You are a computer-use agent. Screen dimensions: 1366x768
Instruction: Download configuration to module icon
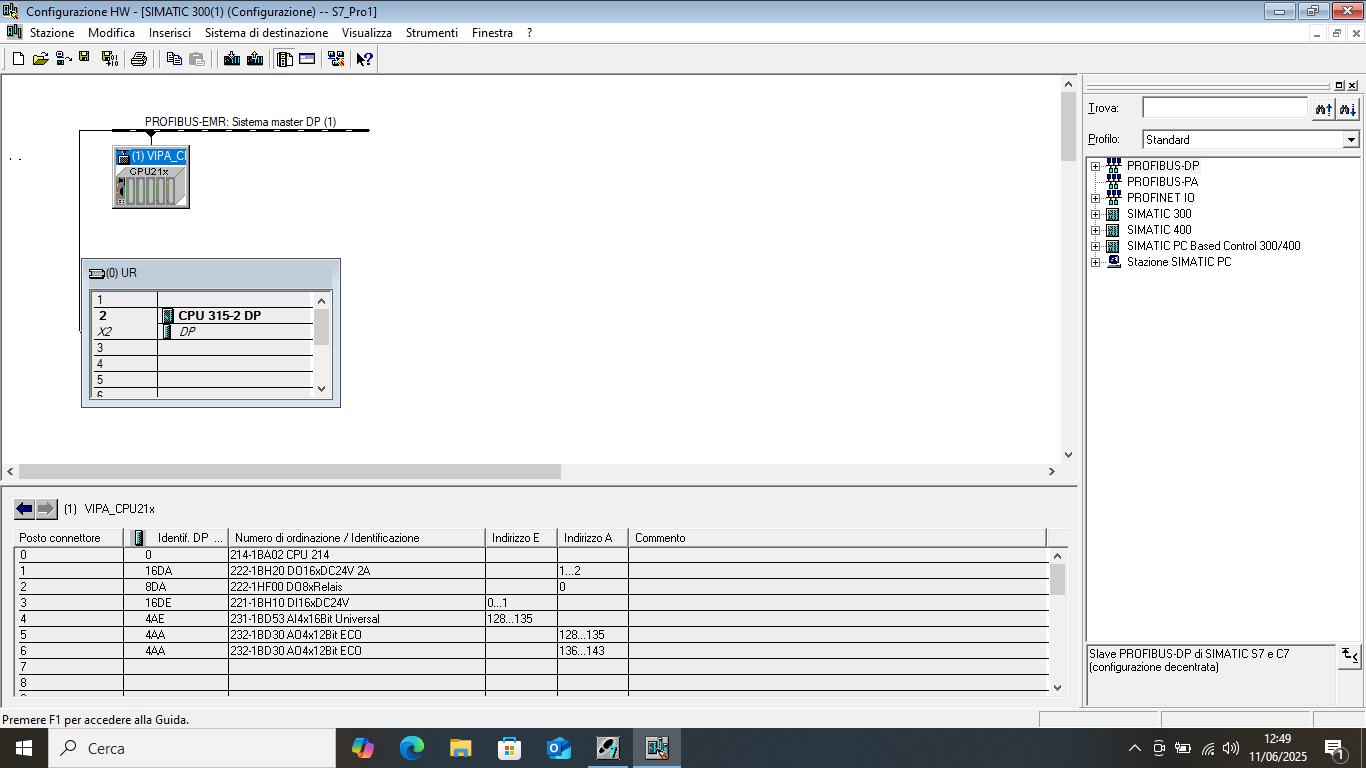[x=232, y=59]
